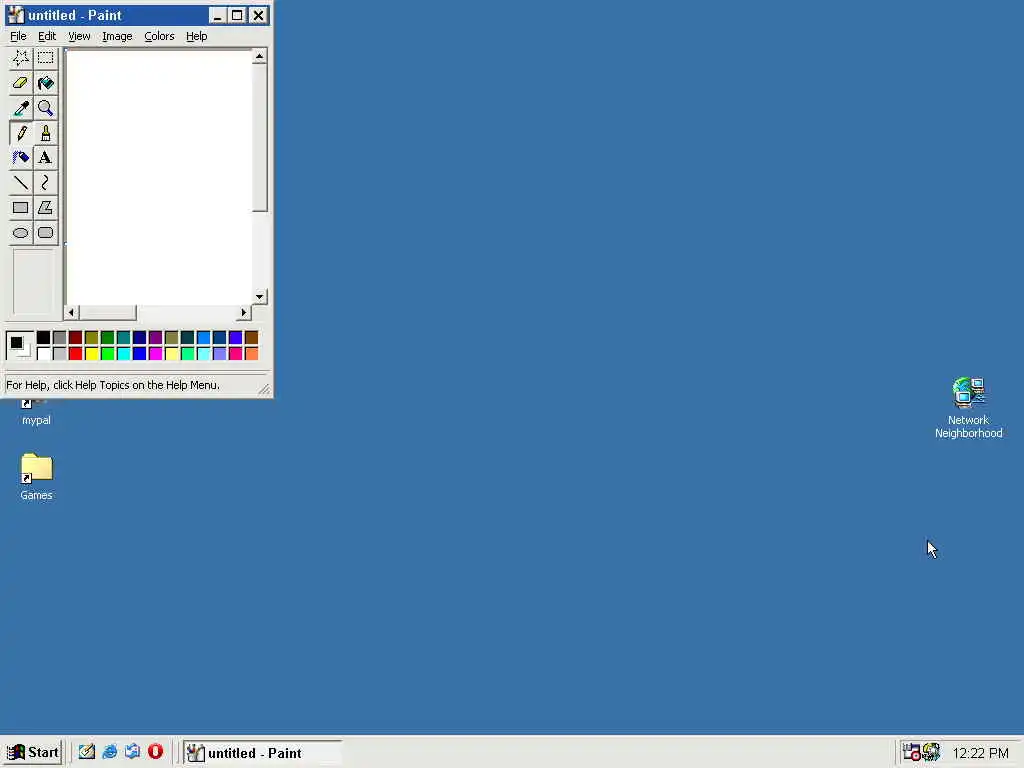
Task: Select the Games folder desktop shortcut
Action: click(x=36, y=477)
